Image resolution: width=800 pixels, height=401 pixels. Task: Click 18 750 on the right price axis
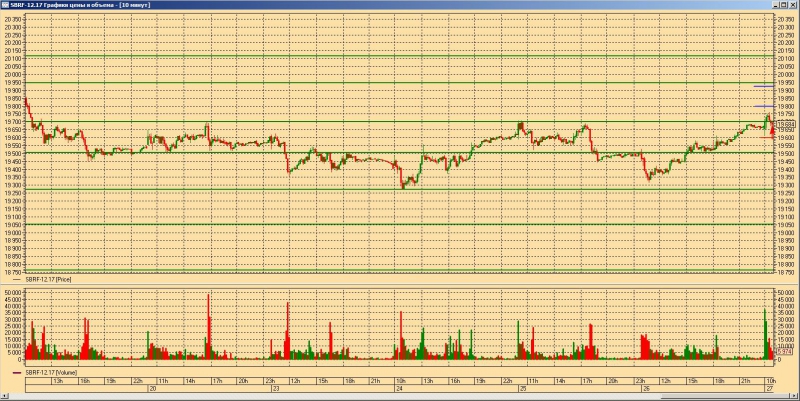785,272
